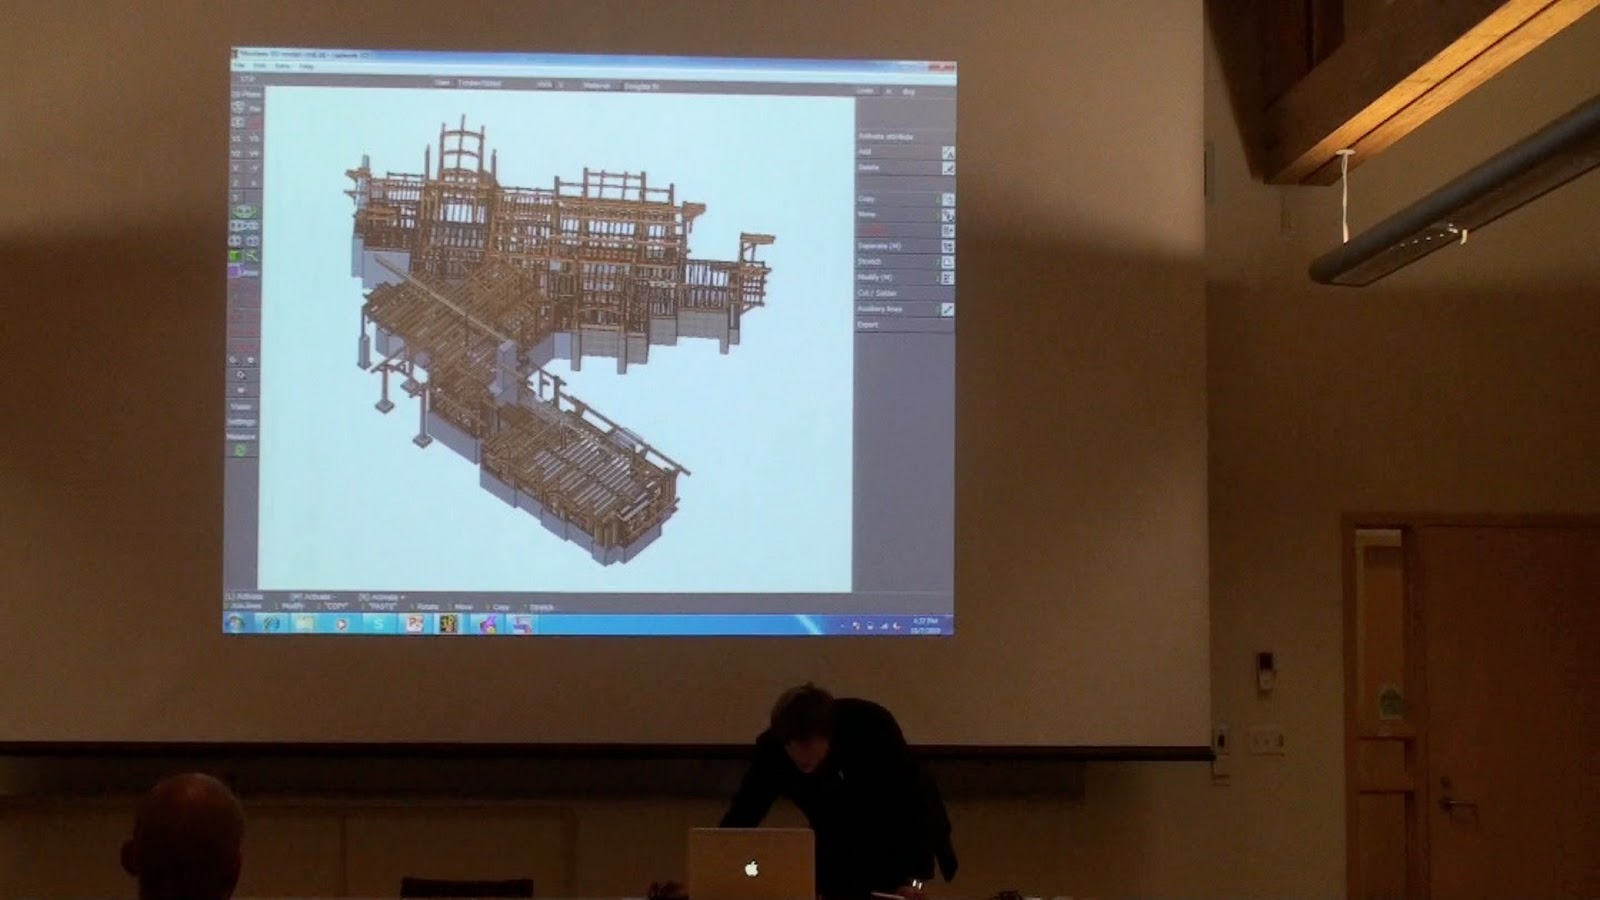The height and width of the screenshot is (900, 1600).
Task: Click COPY in the bottom shortcut bar
Action: (337, 607)
